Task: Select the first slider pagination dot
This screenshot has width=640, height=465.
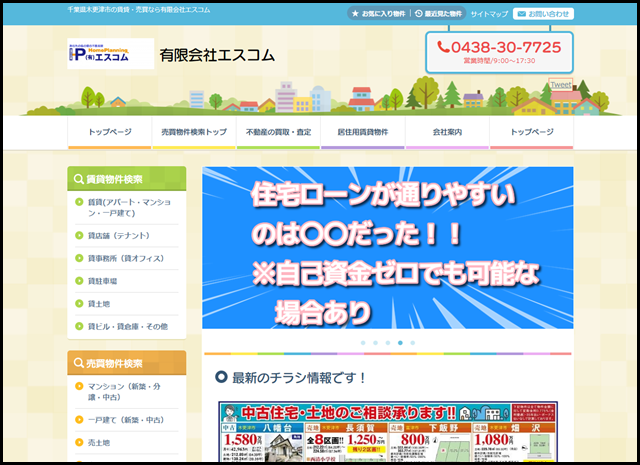Action: click(363, 343)
